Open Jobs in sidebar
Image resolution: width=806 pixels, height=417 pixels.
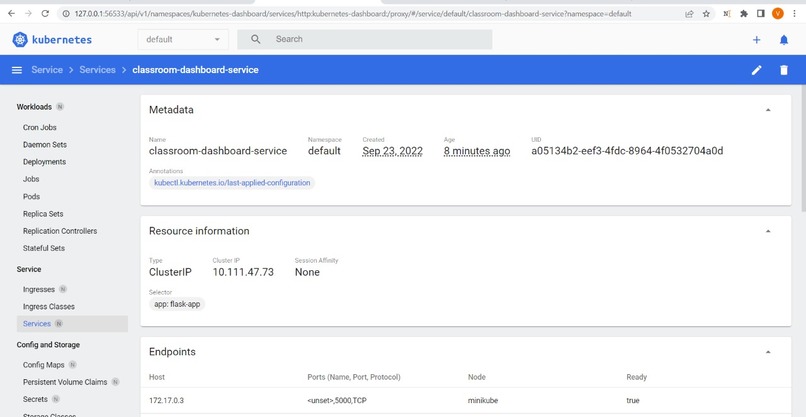click(31, 179)
